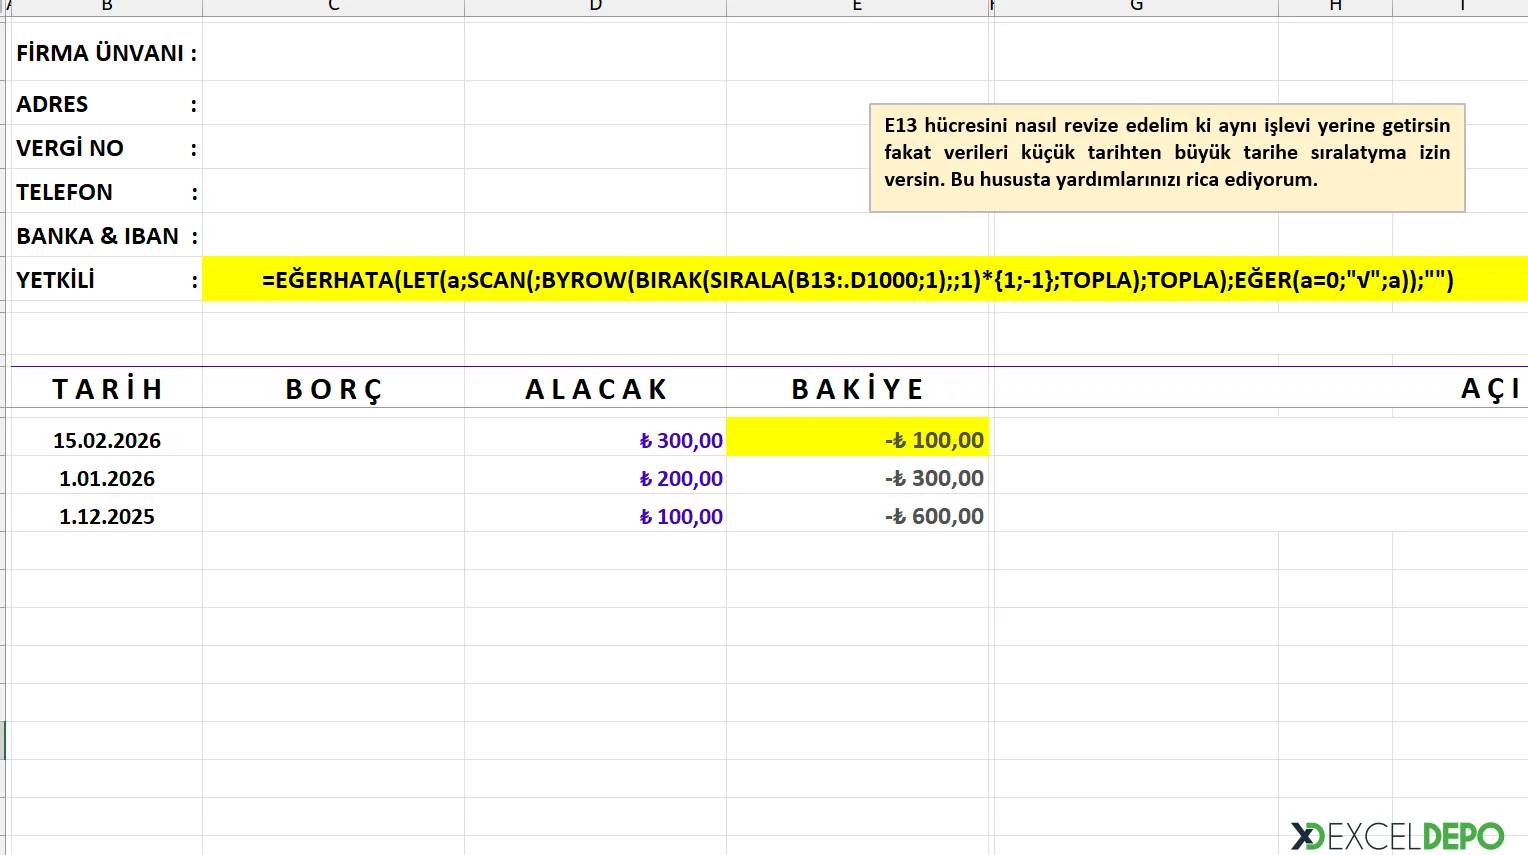This screenshot has width=1528, height=855.
Task: Click the date cell 1.12.2025
Action: click(107, 516)
